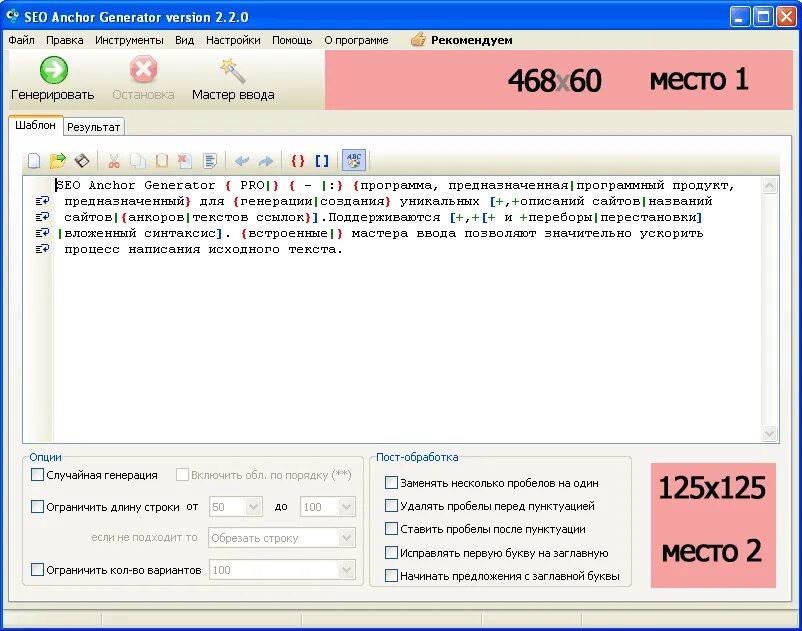This screenshot has height=631, width=802.
Task: Switch to the Результат tab
Action: click(x=94, y=127)
